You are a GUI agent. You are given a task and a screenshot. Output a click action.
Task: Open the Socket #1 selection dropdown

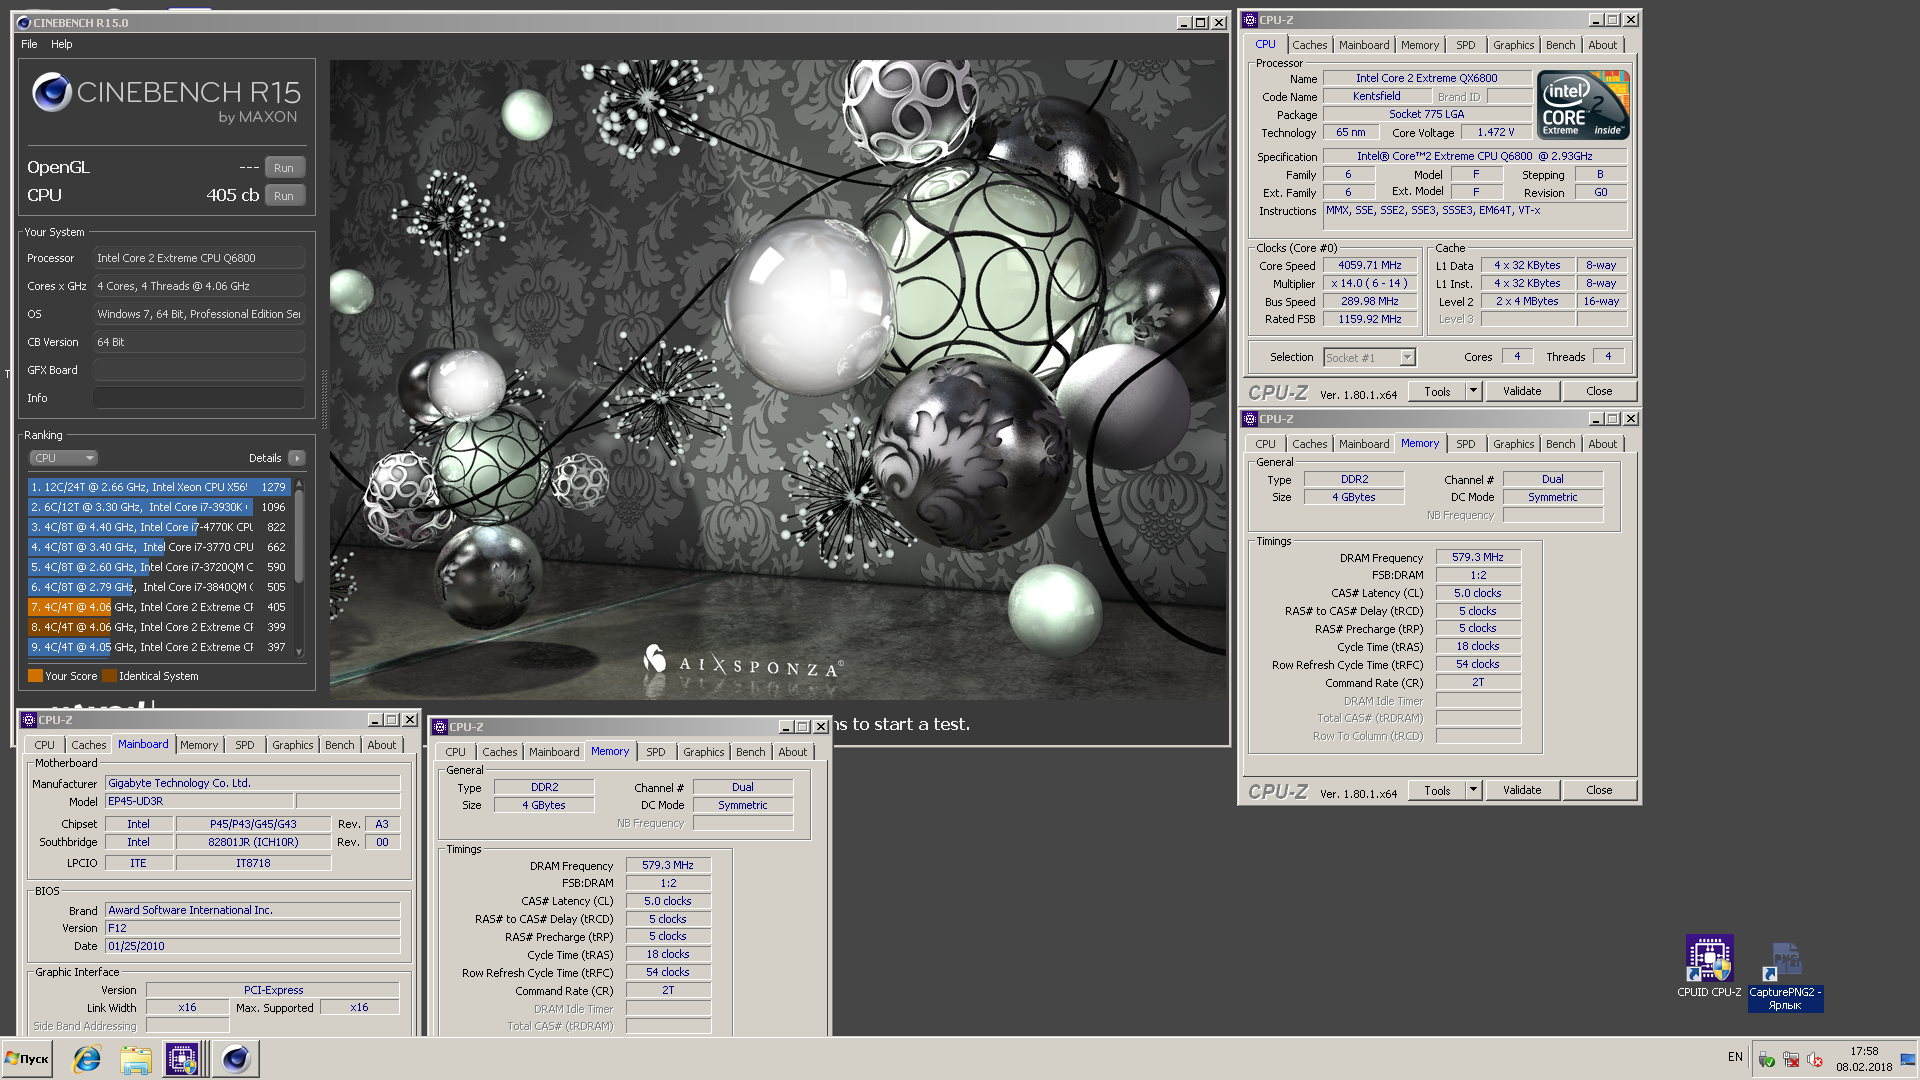pos(1369,358)
